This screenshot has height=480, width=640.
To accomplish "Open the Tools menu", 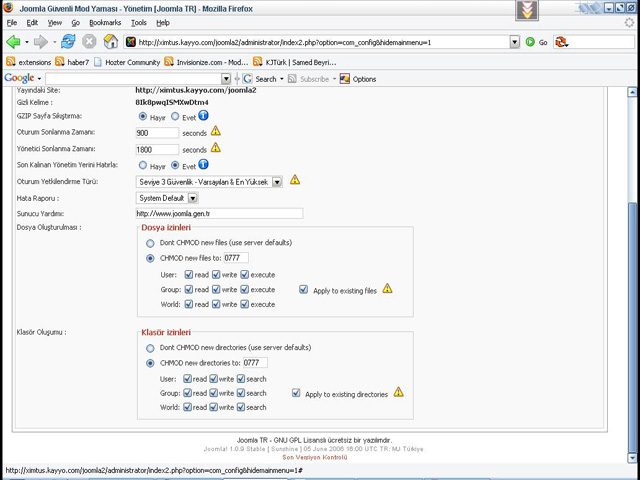I will click(x=139, y=23).
